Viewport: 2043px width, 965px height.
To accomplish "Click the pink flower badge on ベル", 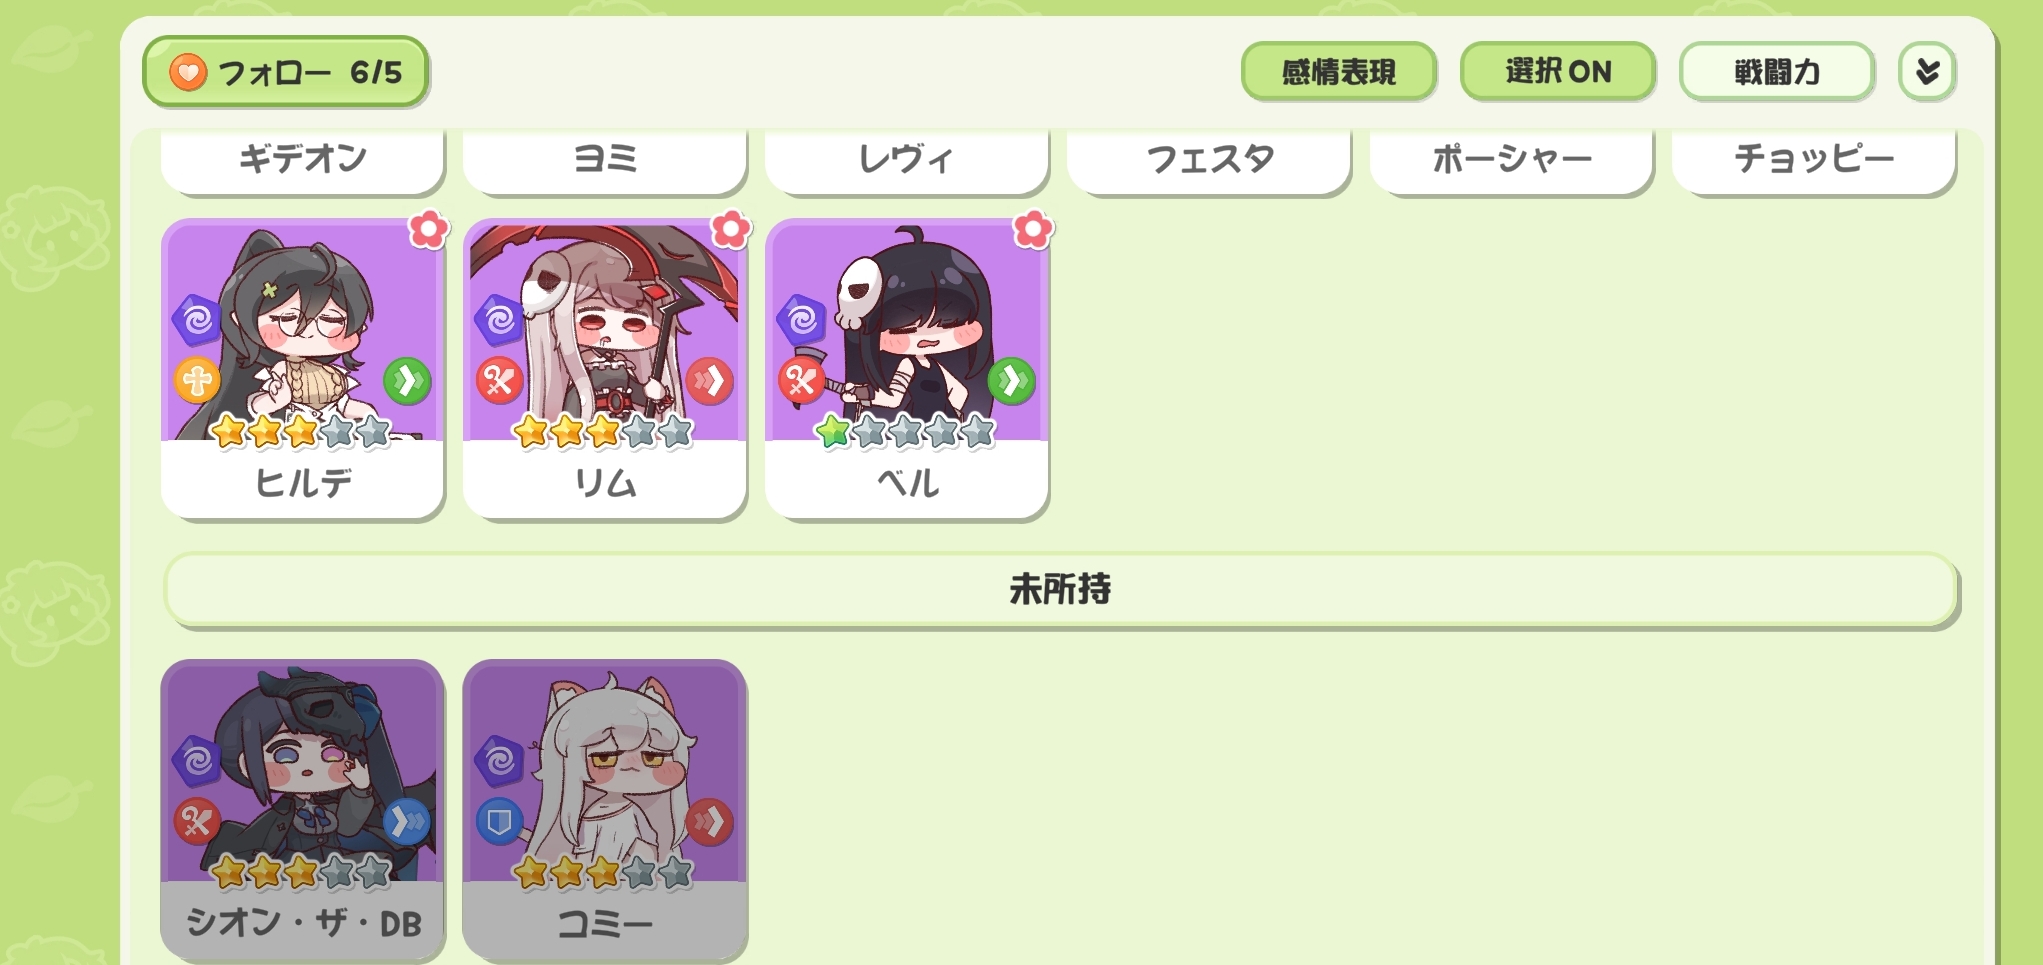I will point(1033,229).
